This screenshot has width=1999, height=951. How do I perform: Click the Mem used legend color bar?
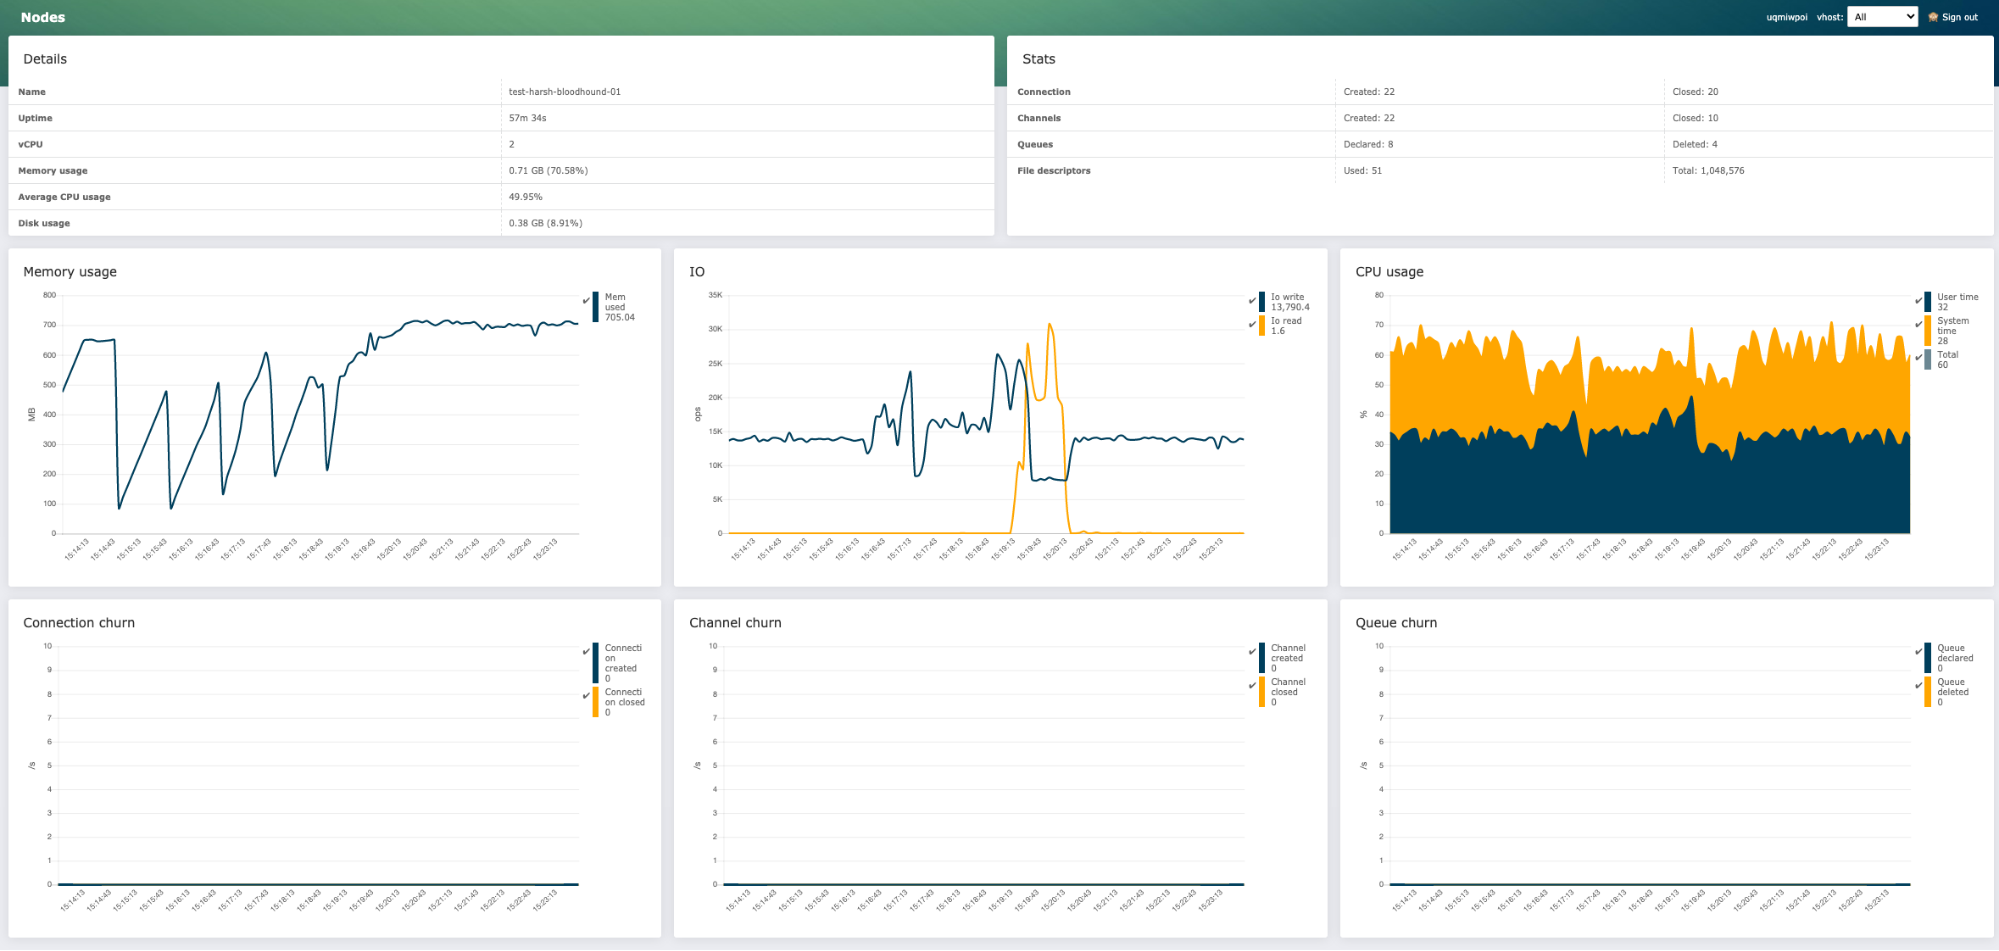[x=596, y=305]
